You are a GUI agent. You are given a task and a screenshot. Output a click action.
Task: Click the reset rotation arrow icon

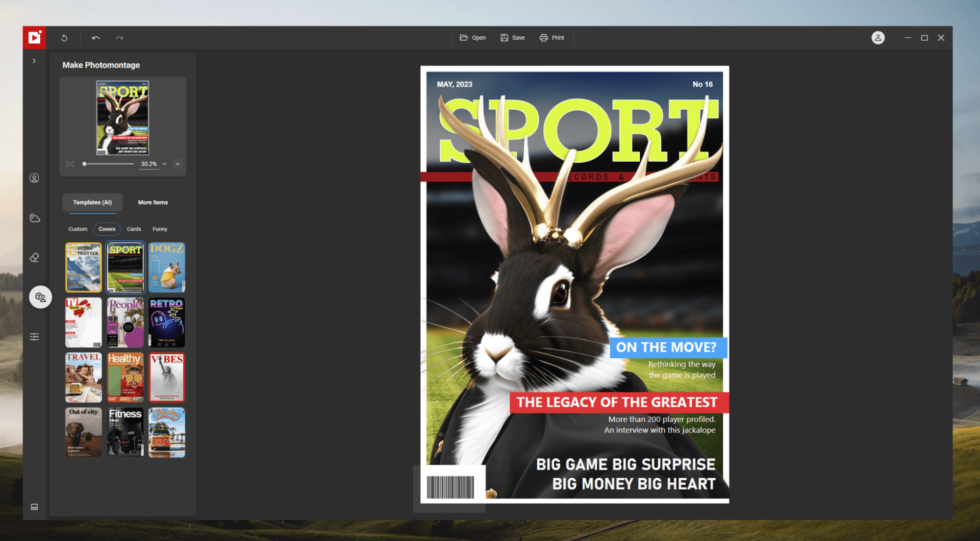(64, 38)
